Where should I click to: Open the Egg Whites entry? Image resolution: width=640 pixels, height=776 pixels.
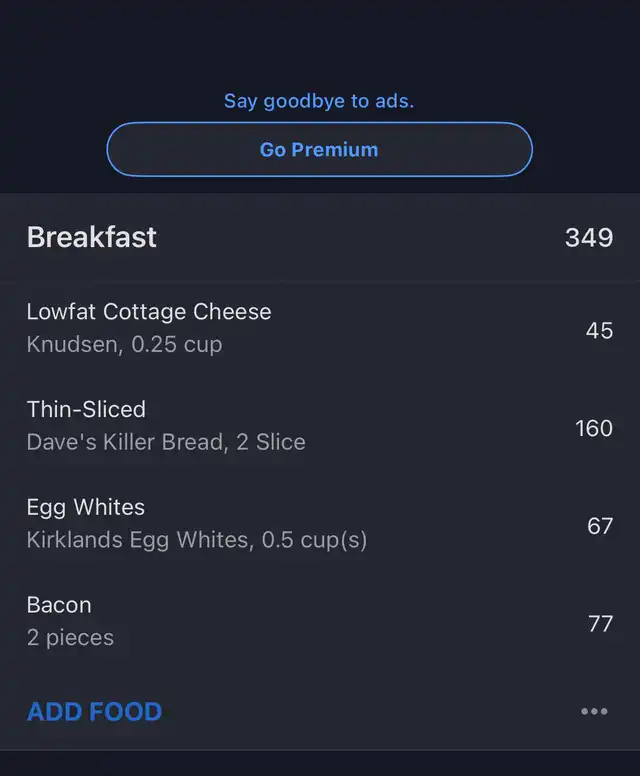tap(320, 524)
